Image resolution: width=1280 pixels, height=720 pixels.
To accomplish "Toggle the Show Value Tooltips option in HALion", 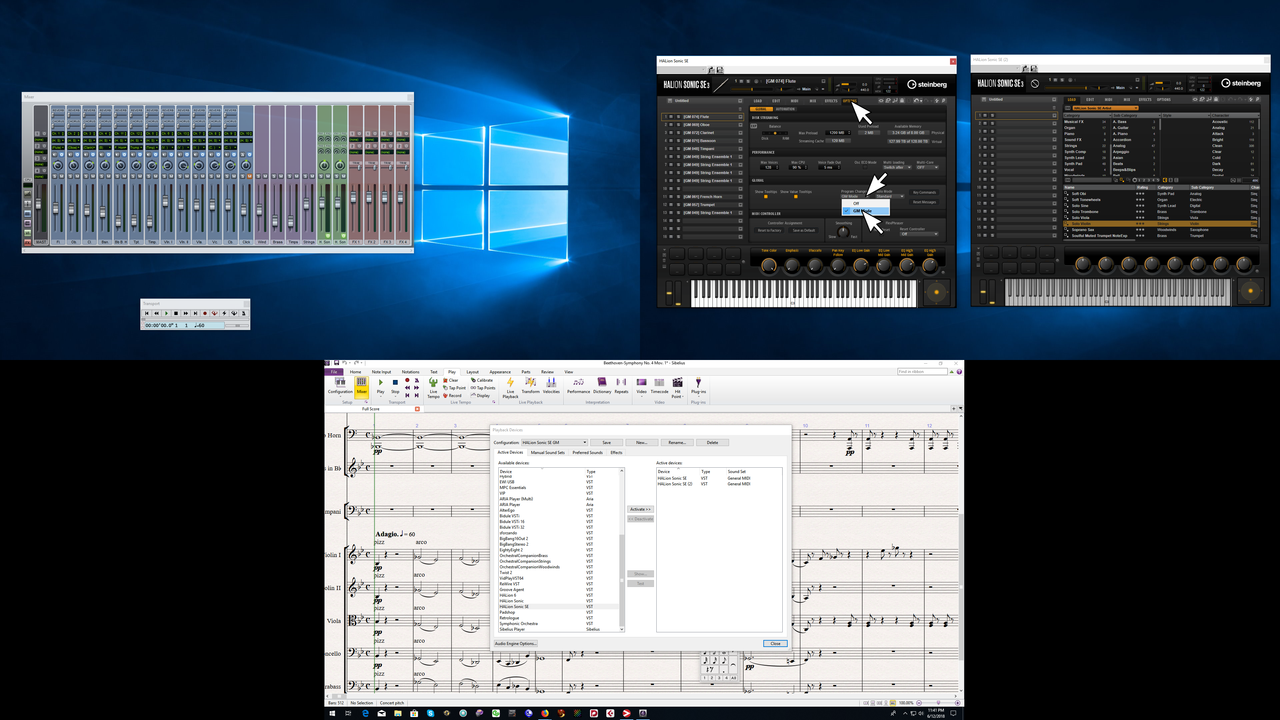I will click(x=796, y=196).
